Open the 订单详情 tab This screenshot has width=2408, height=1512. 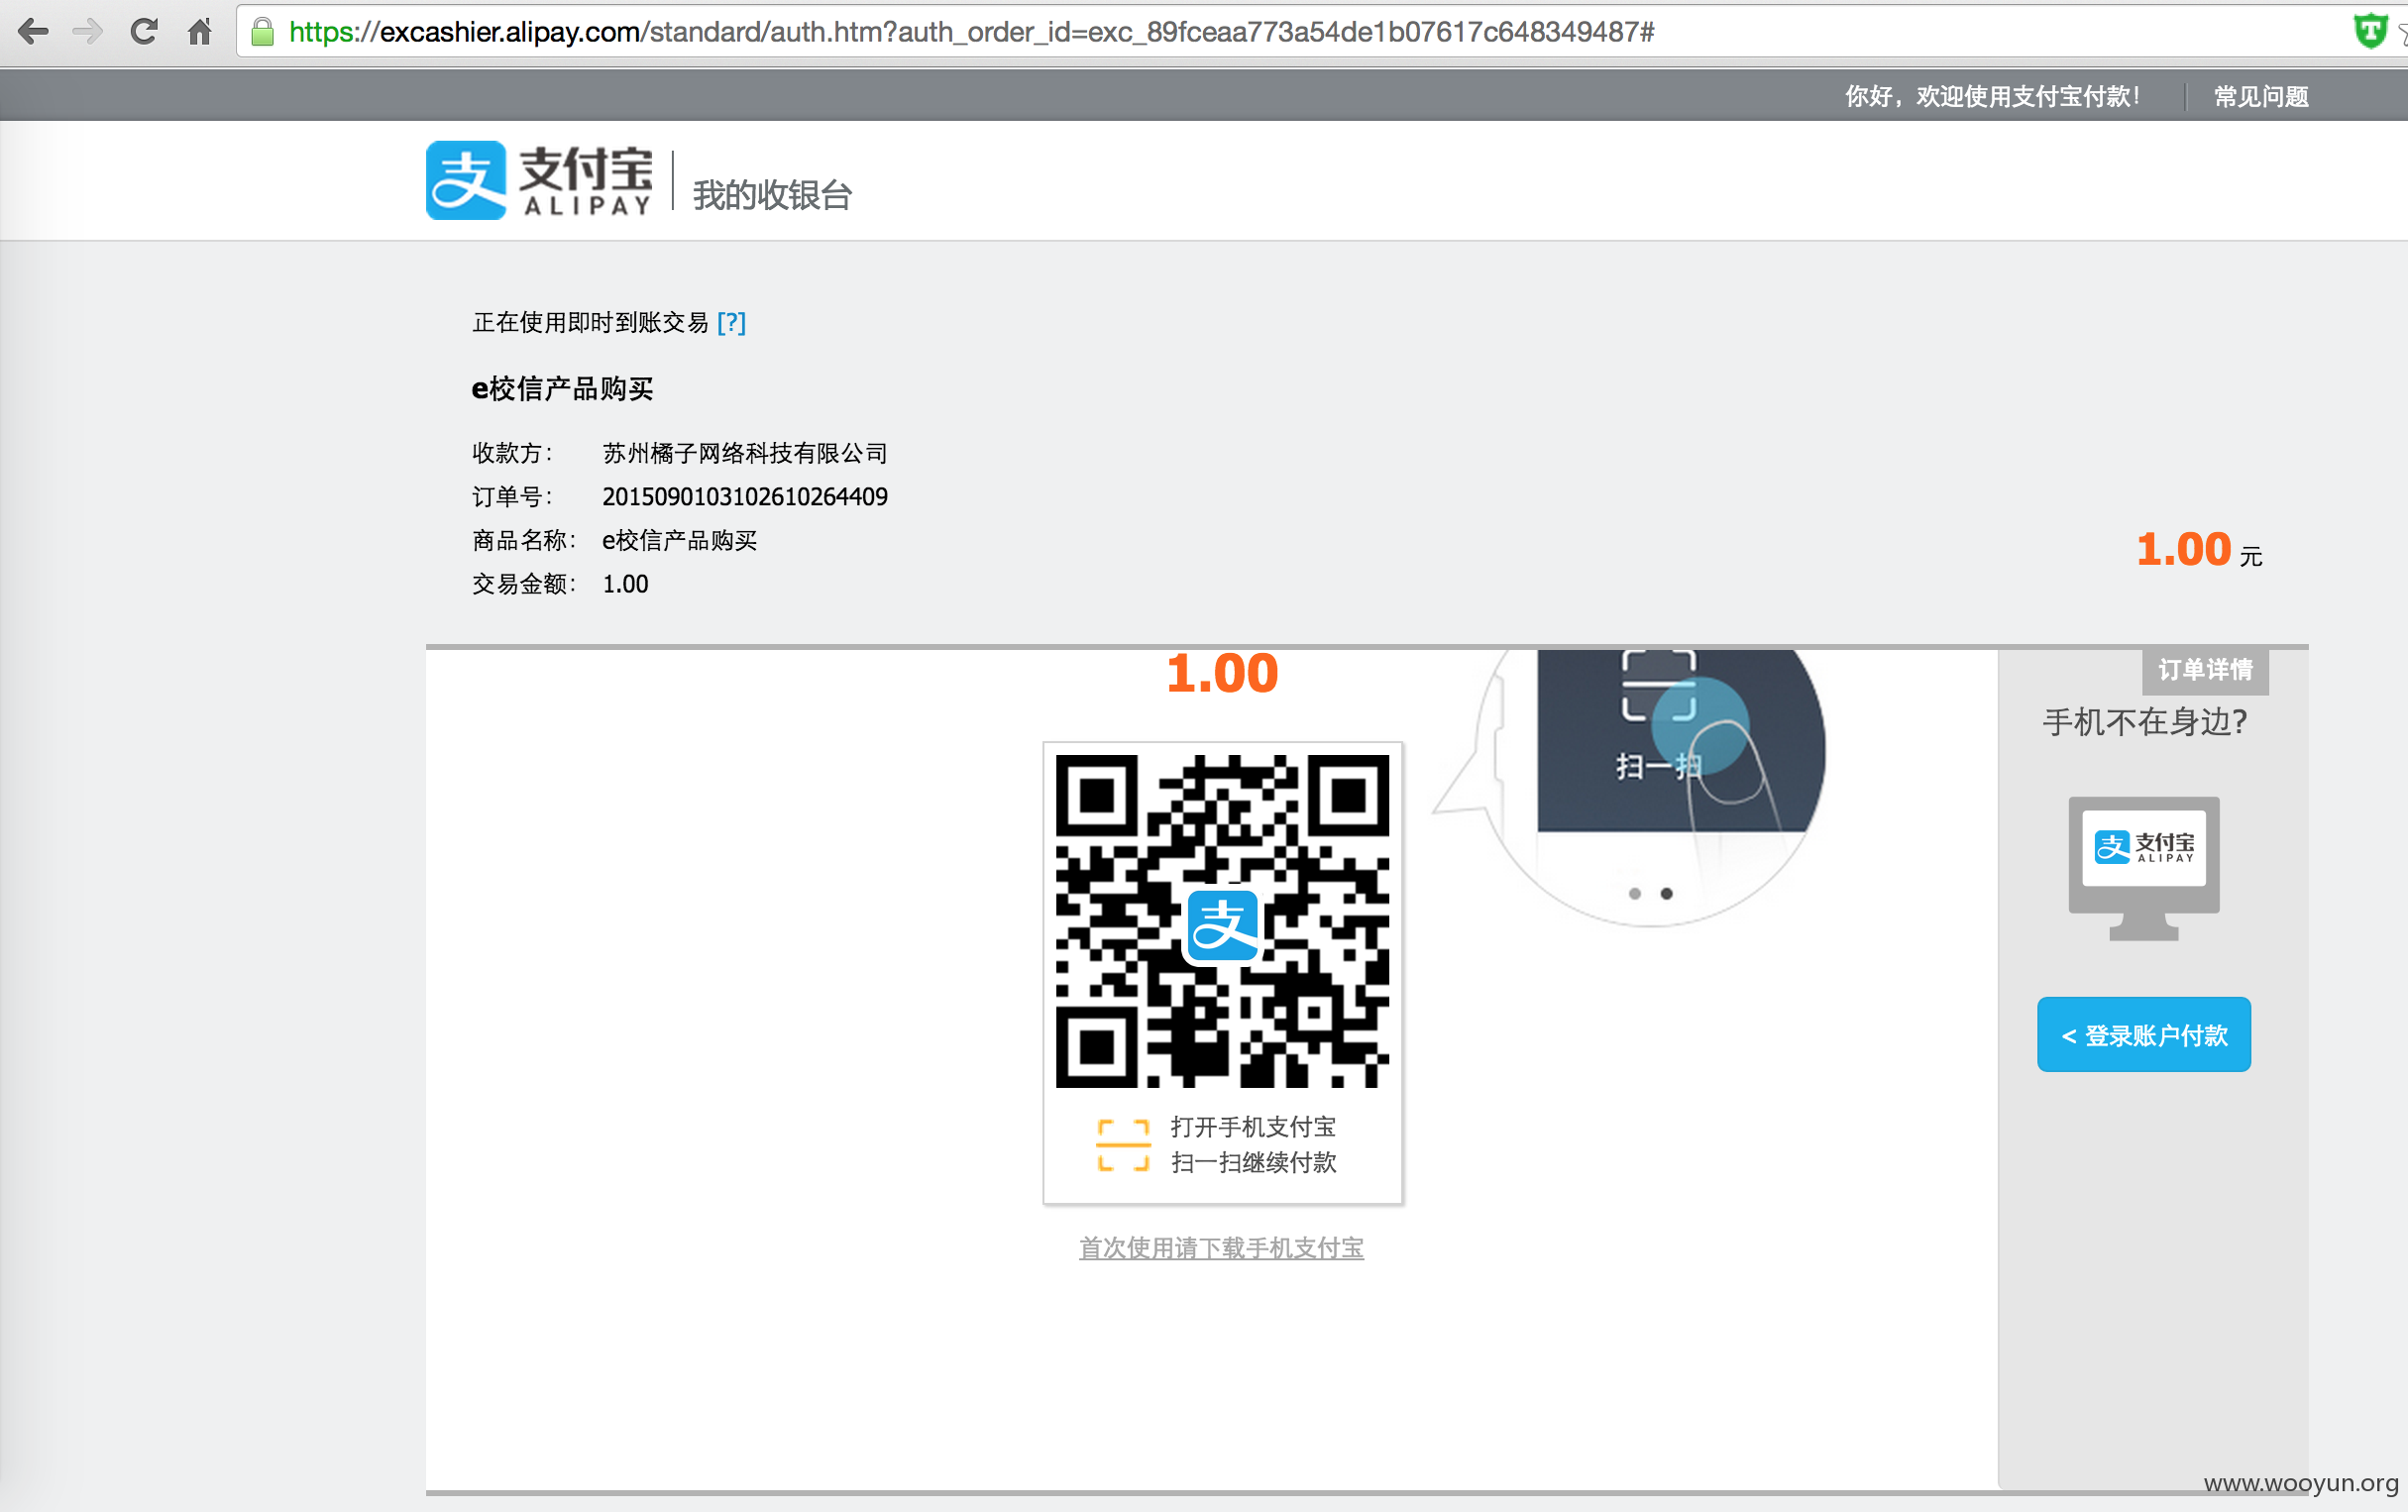coord(2205,670)
